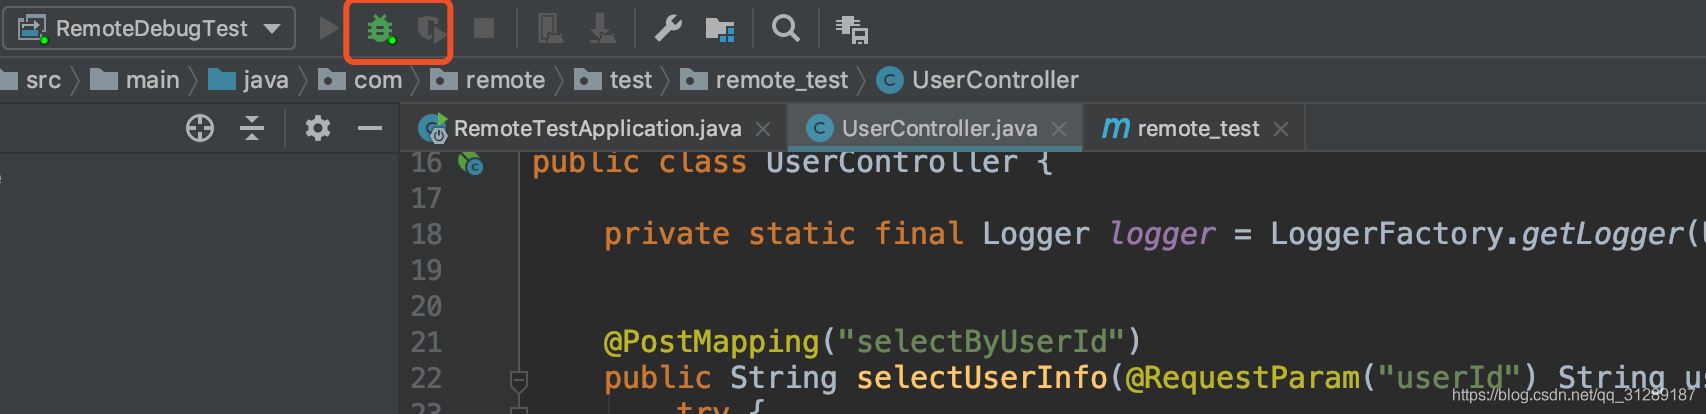Viewport: 1706px width, 414px height.
Task: Toggle fold marker beside selectUserInfo method
Action: point(518,380)
